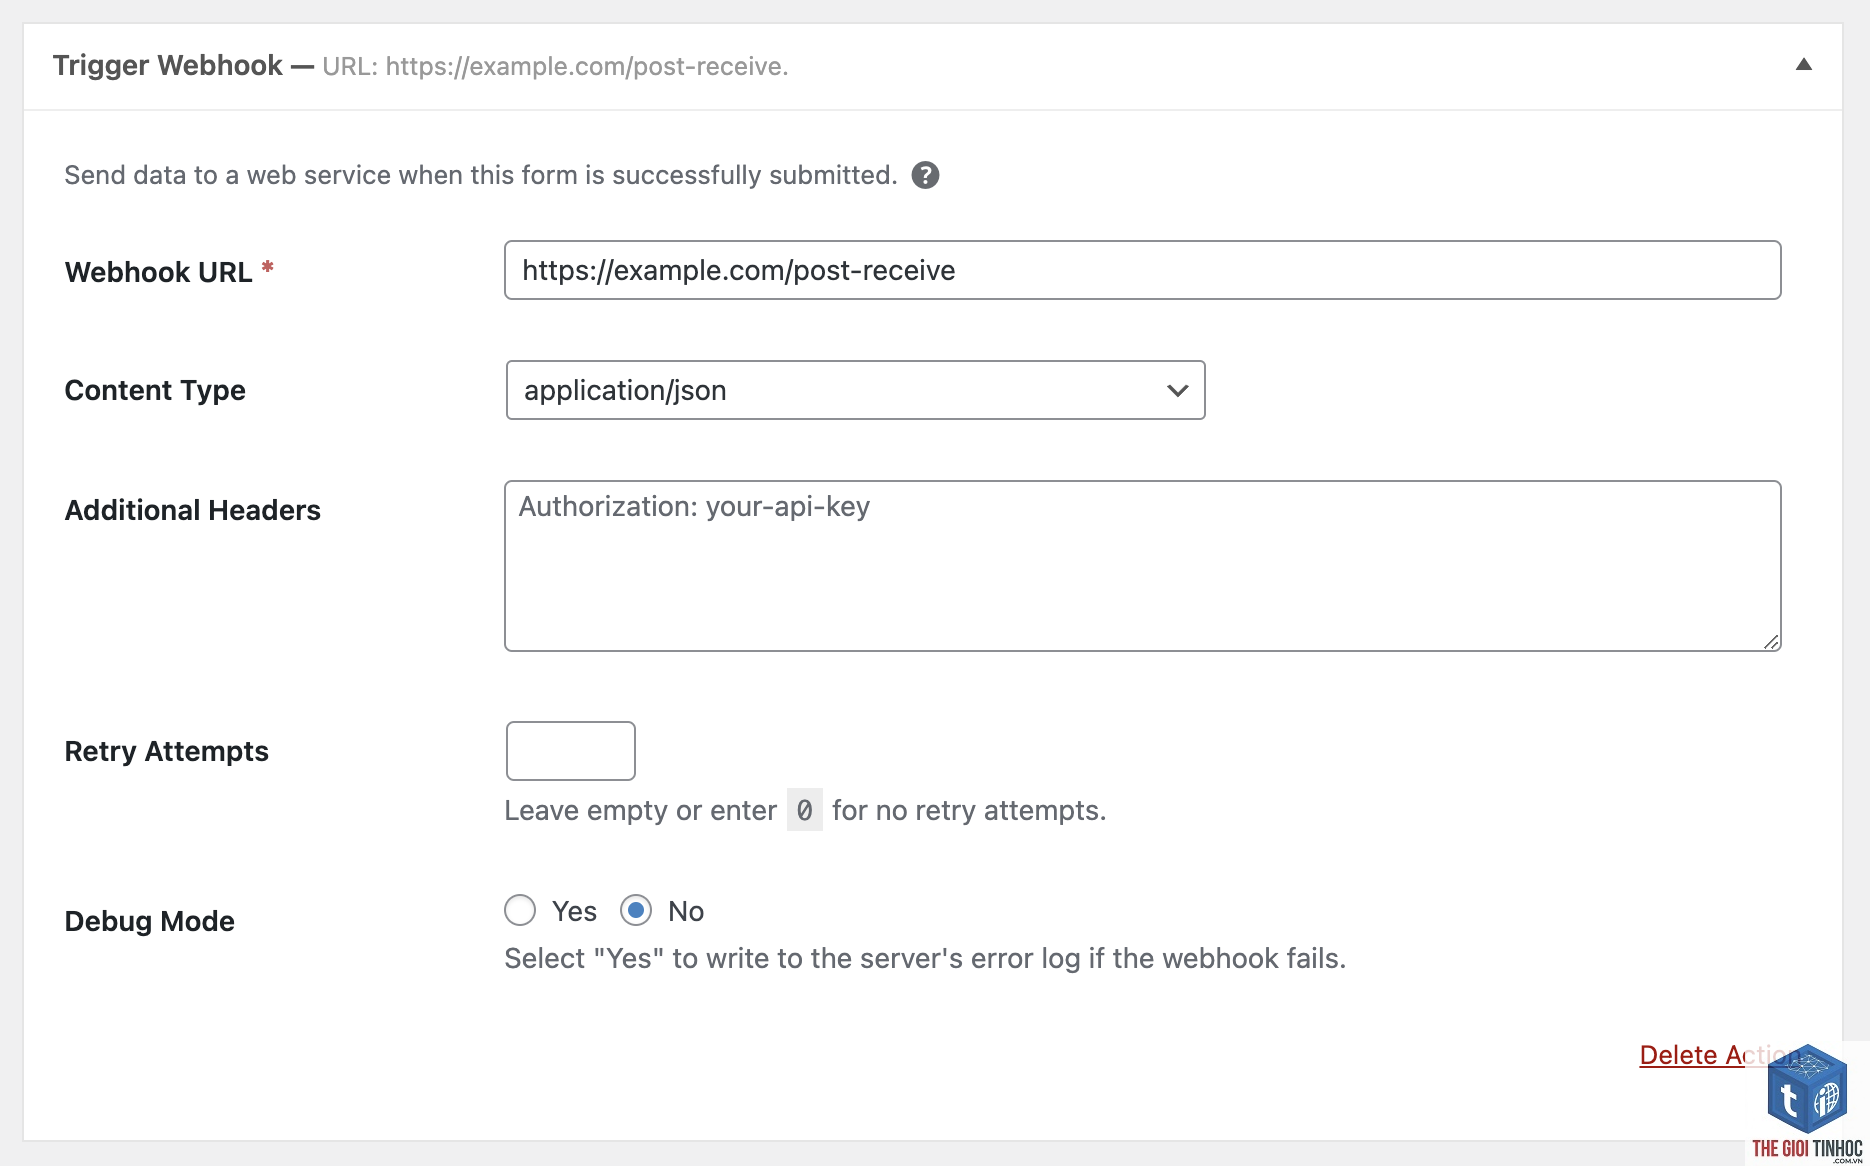The image size is (1870, 1166).
Task: Click the Content Type label
Action: (x=155, y=390)
